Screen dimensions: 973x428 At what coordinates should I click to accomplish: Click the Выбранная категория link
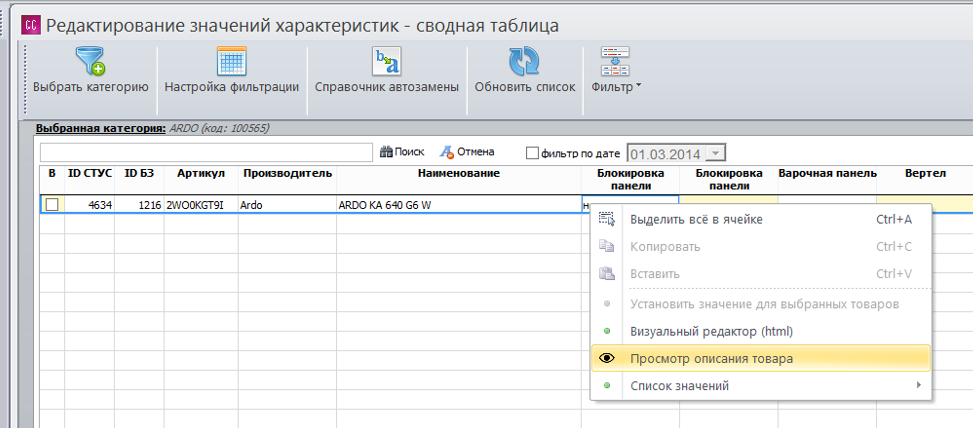(101, 129)
